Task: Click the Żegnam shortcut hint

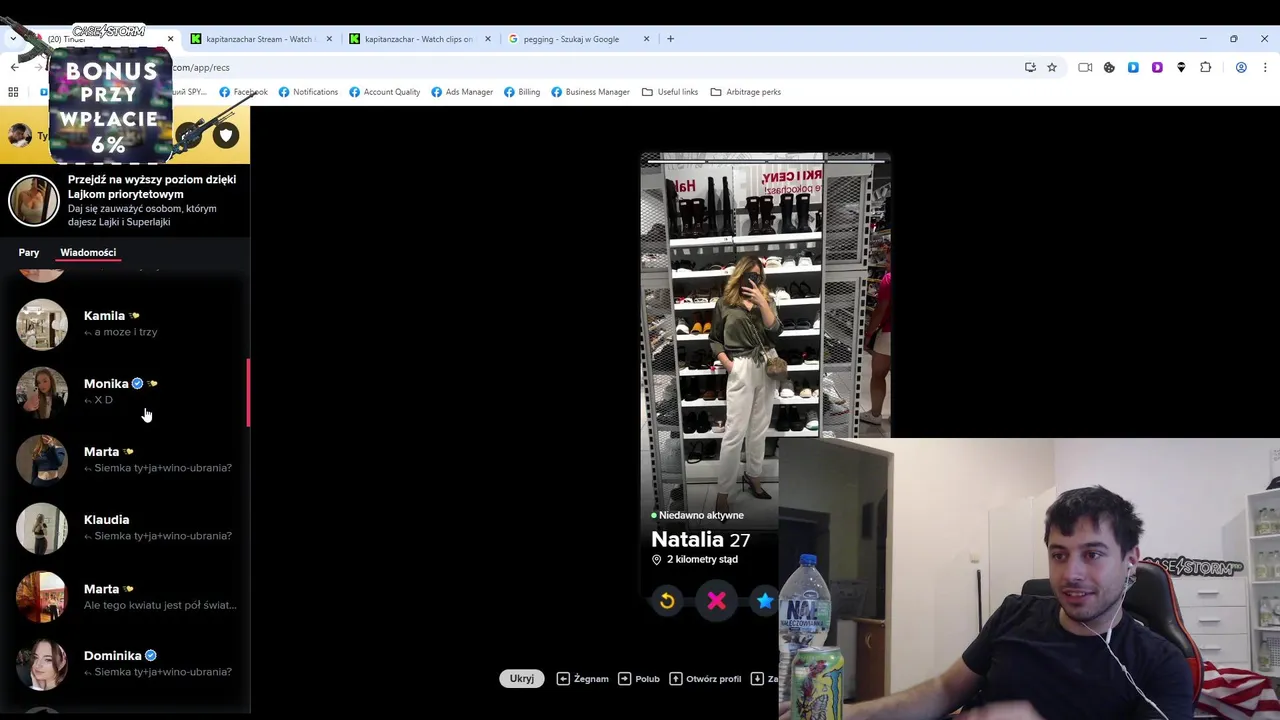Action: pos(582,678)
